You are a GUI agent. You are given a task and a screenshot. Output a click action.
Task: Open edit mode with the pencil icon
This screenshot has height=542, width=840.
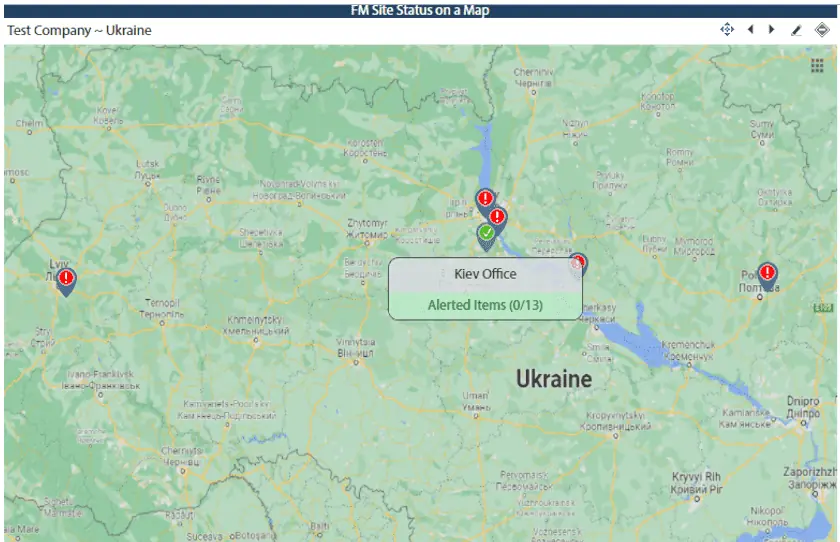796,31
